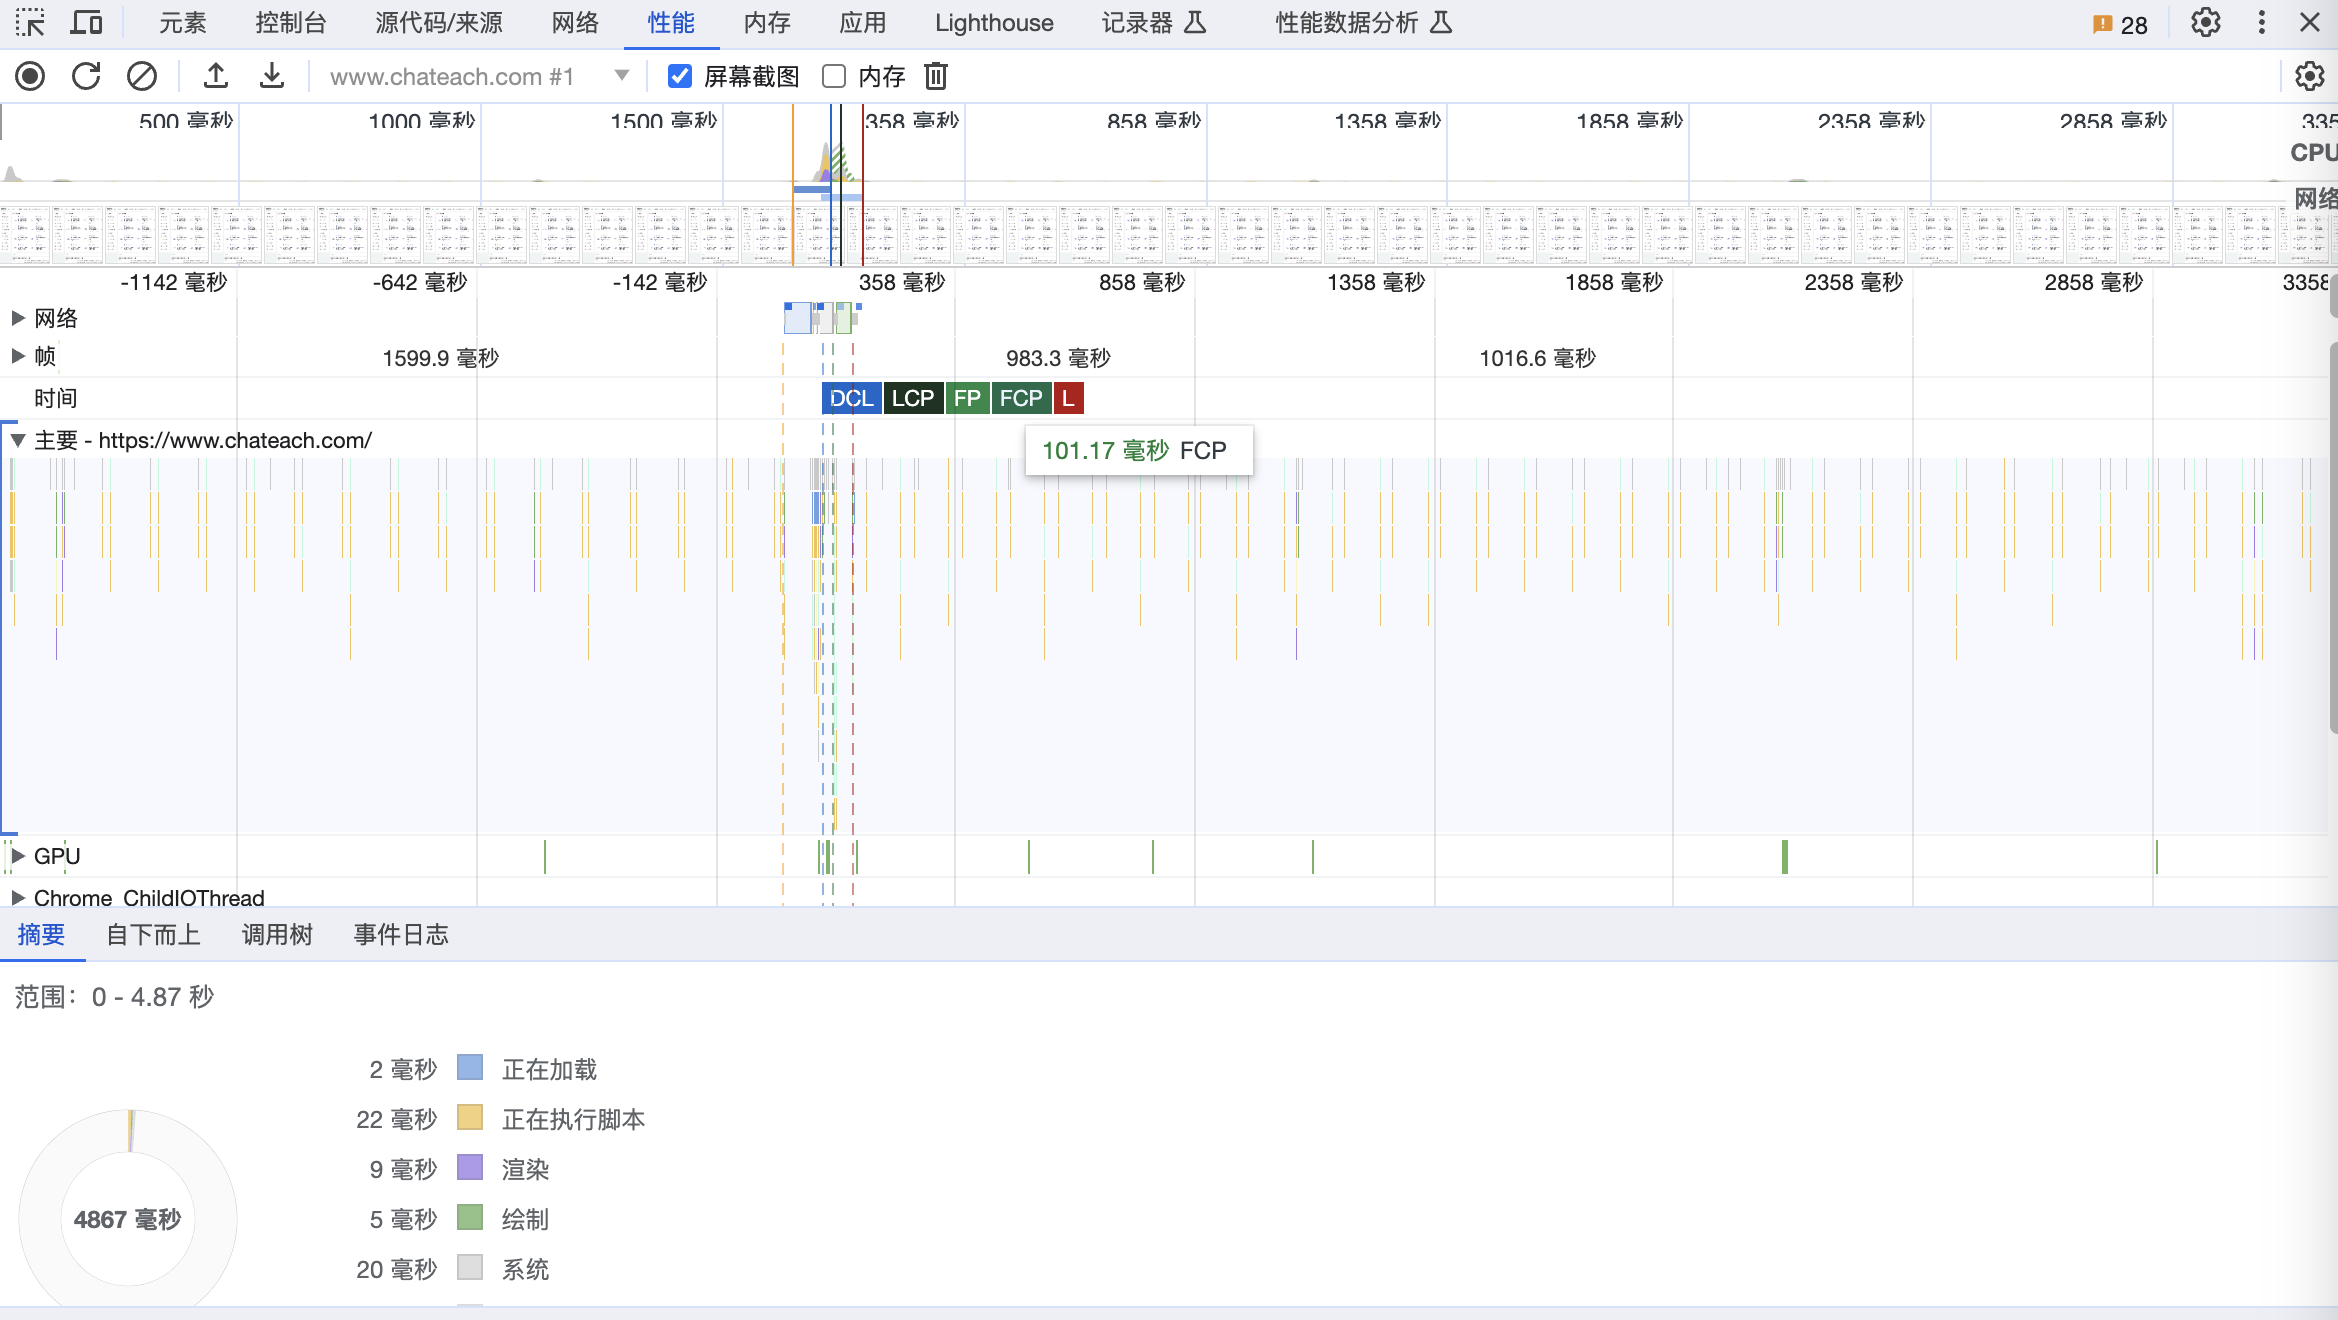
Task: Click the download profile icon
Action: [x=270, y=75]
